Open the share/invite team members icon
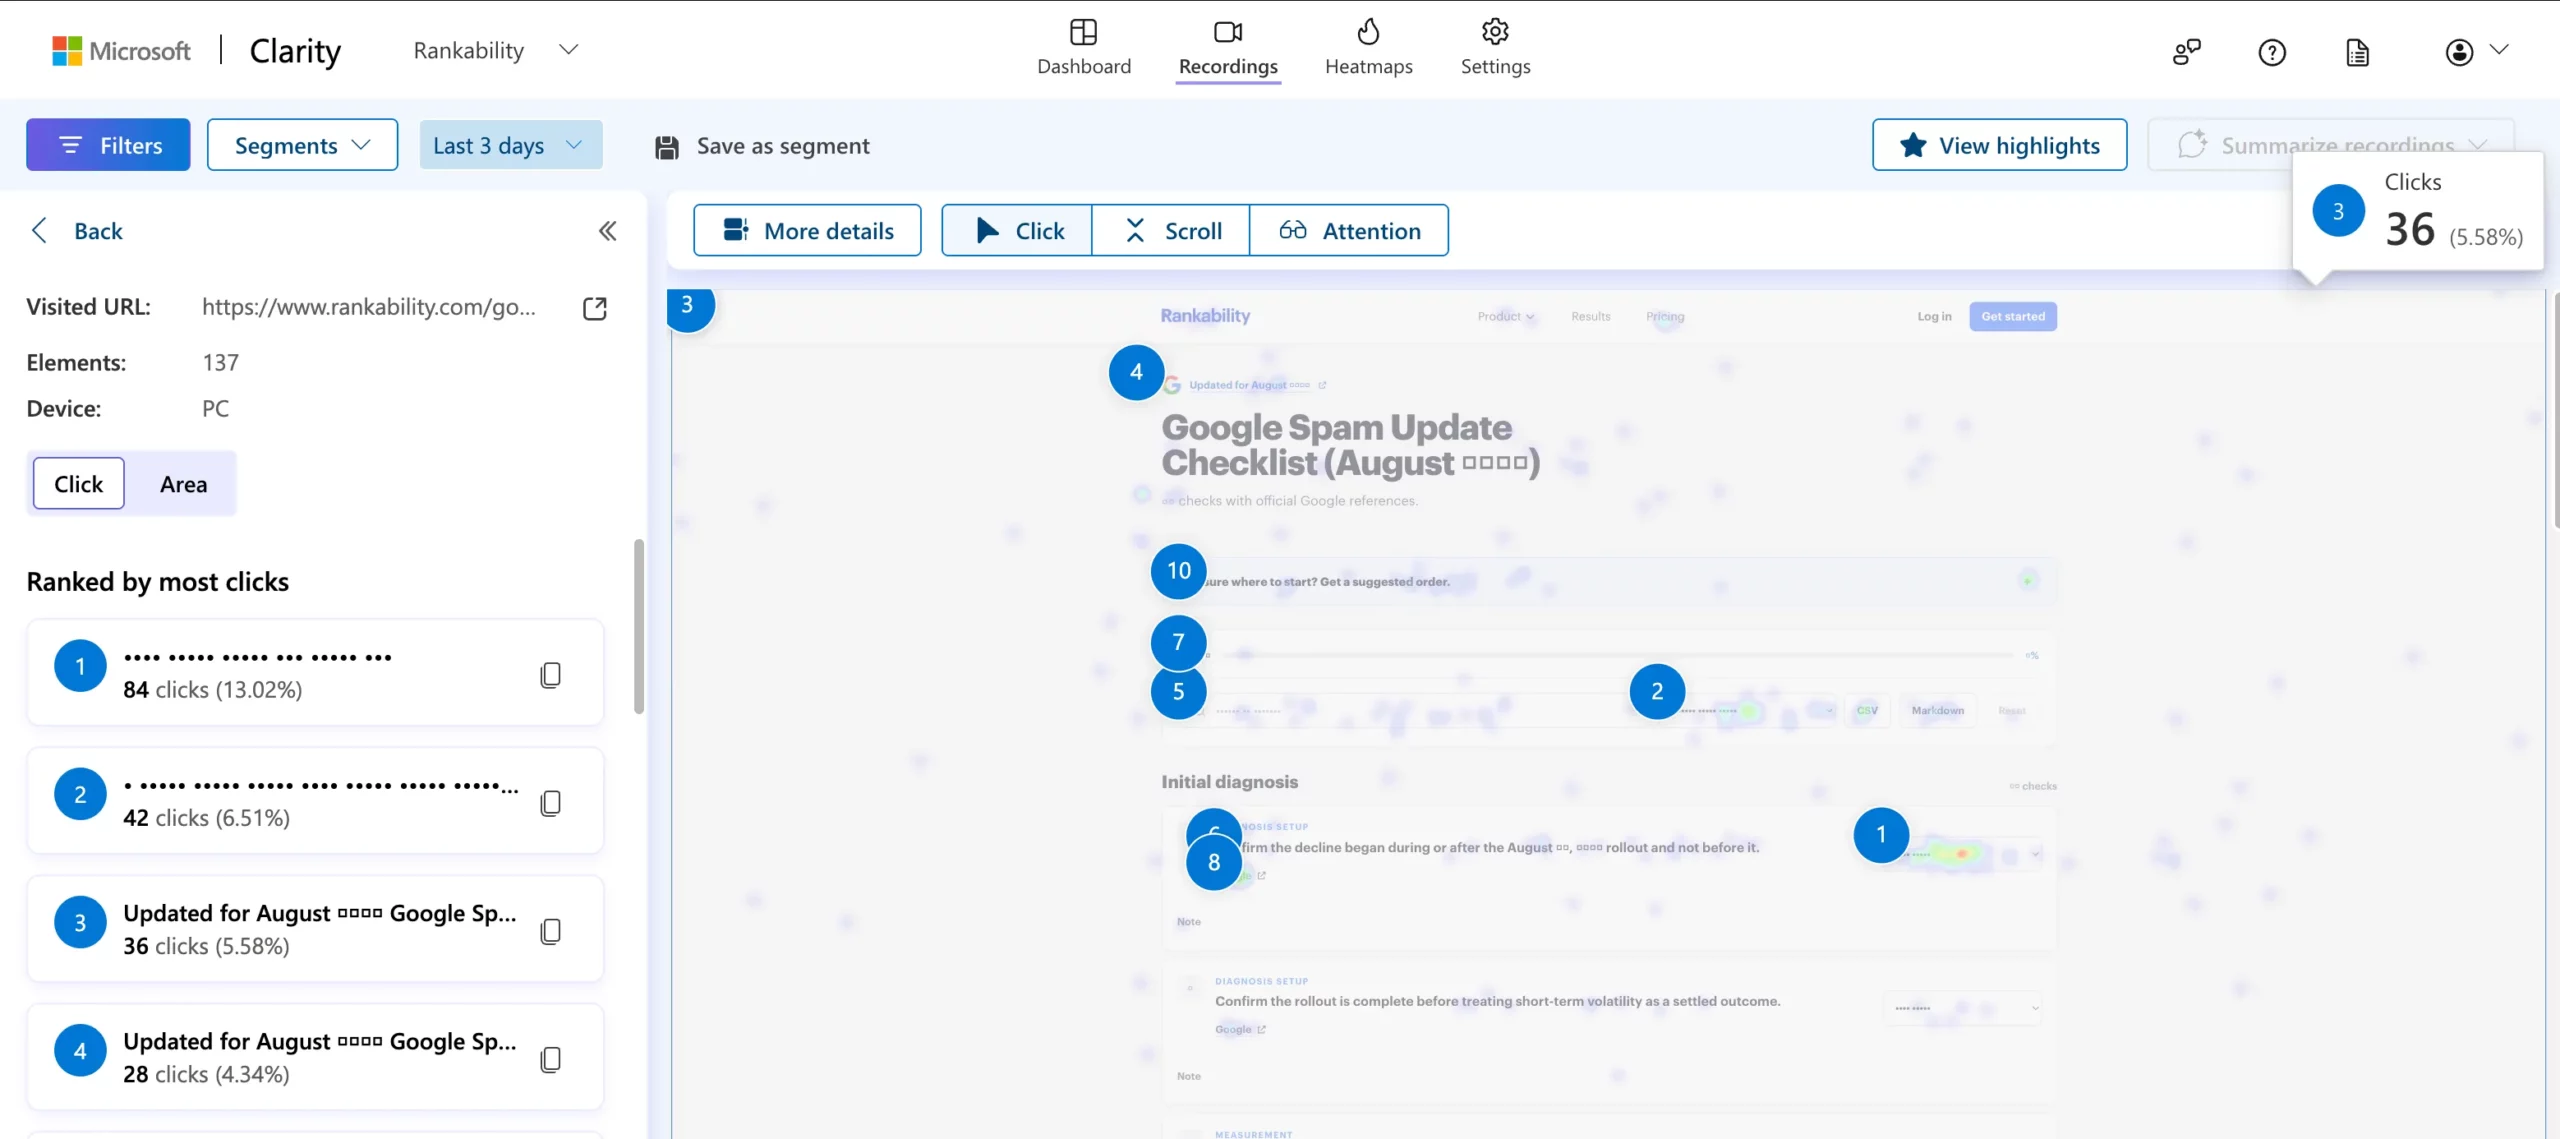 coord(2187,52)
